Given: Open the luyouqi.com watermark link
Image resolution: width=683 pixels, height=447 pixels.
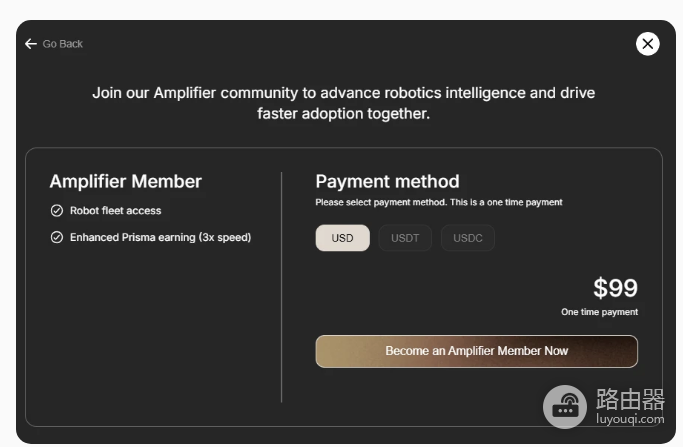Looking at the screenshot, I should 630,419.
